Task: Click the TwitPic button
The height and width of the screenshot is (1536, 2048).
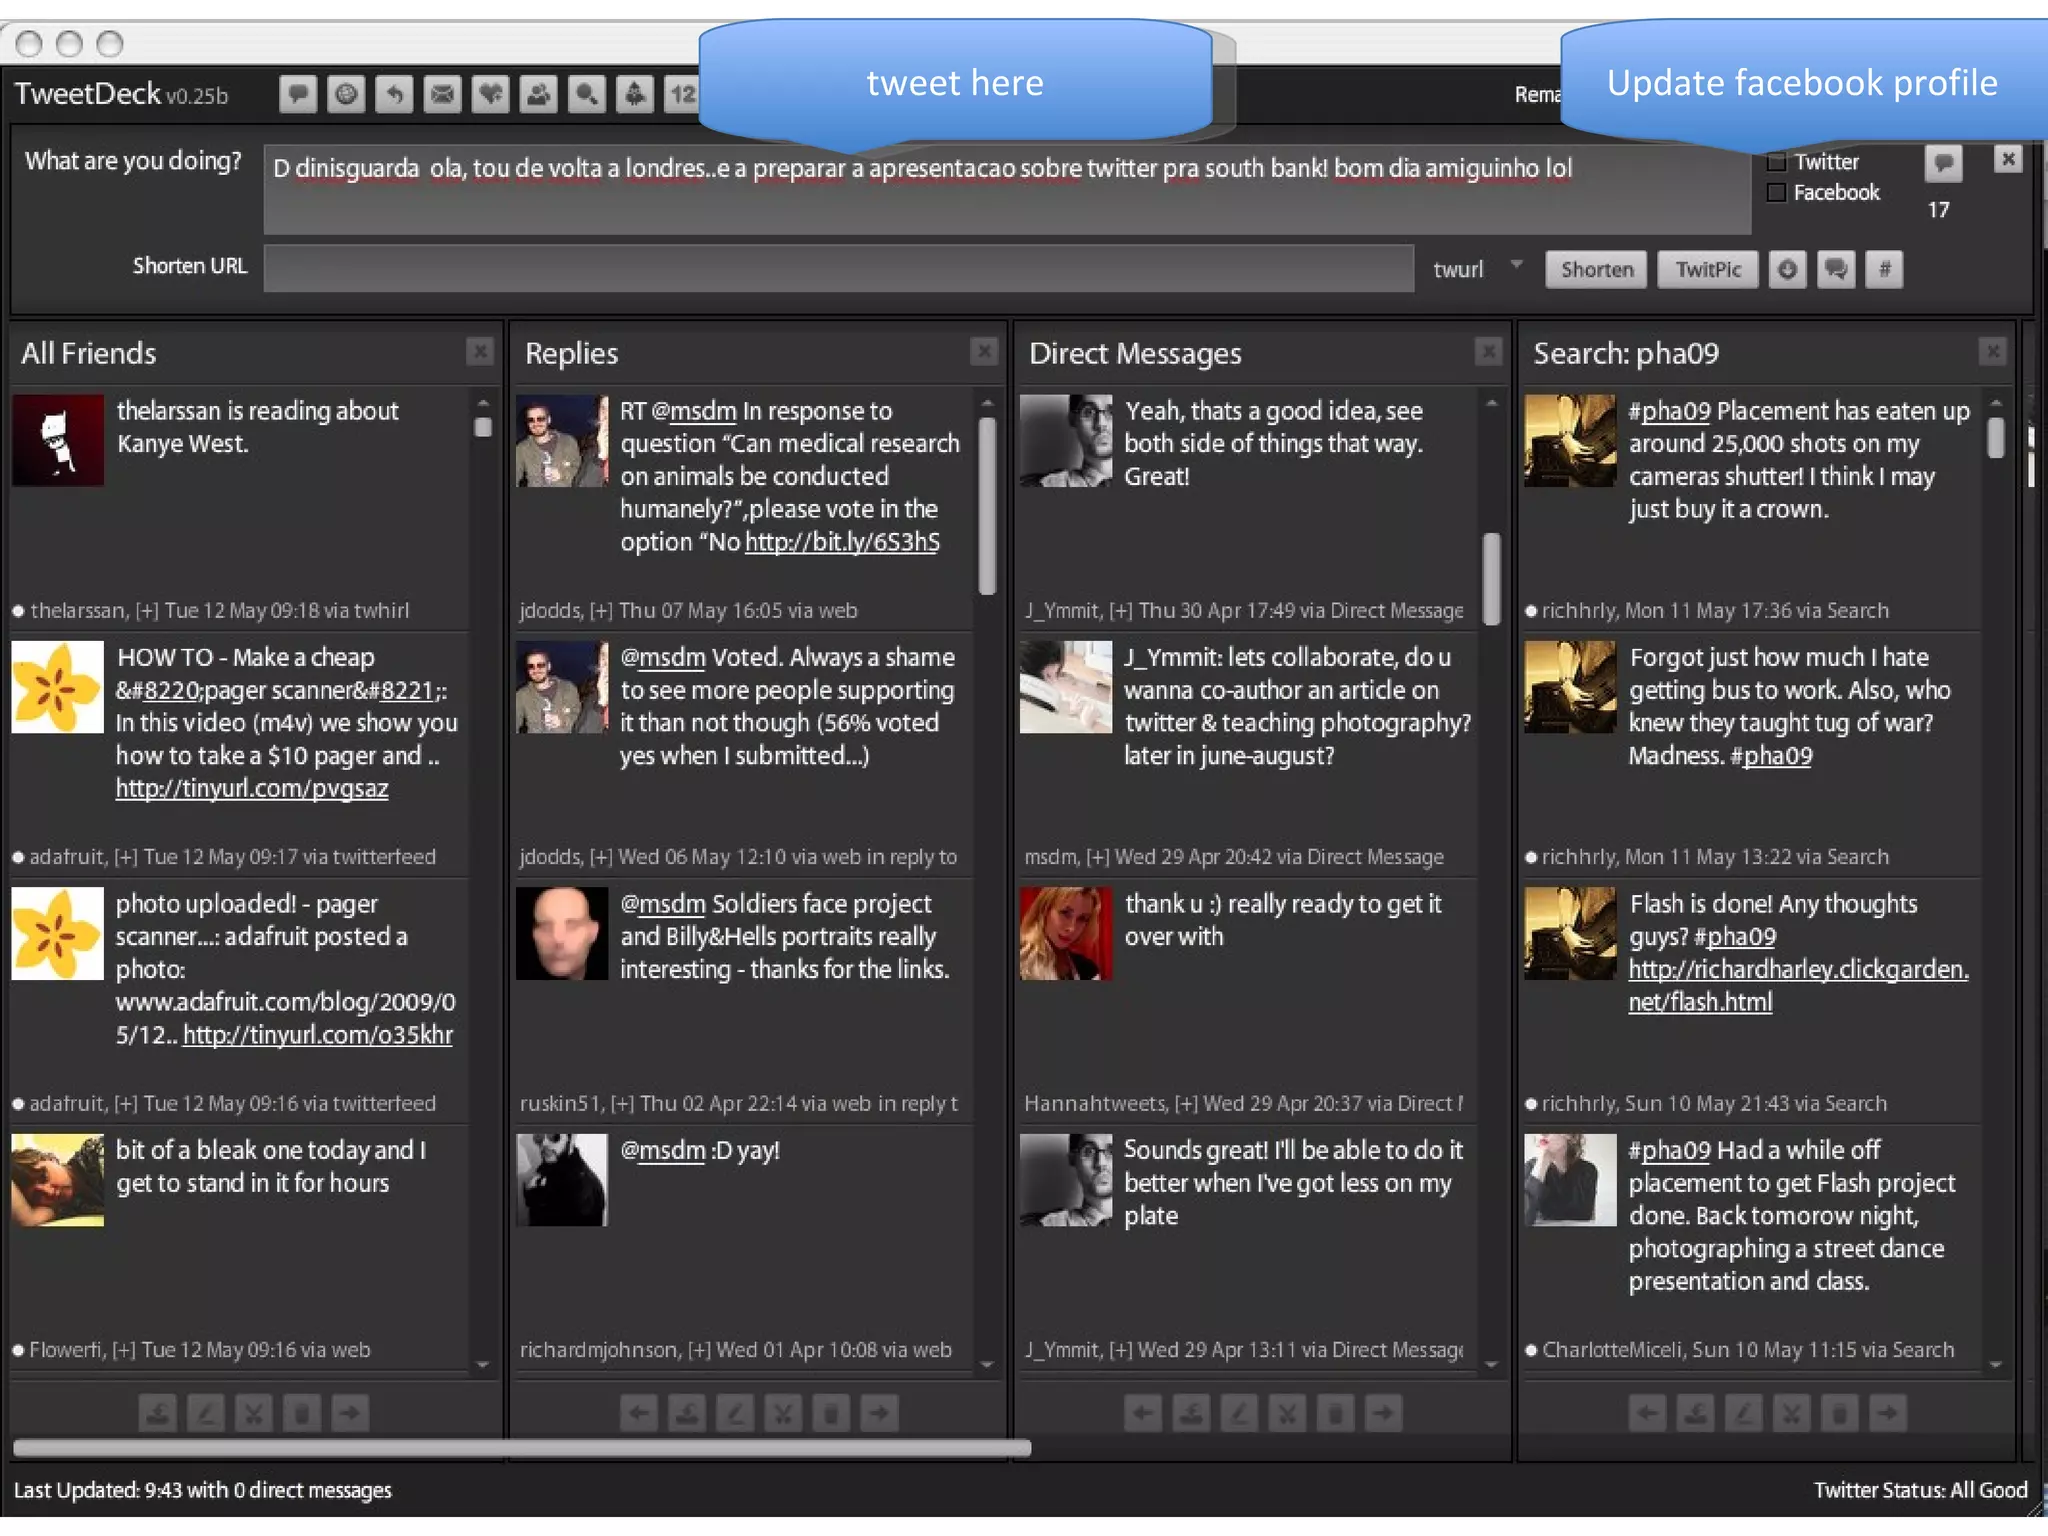Action: (x=1707, y=269)
